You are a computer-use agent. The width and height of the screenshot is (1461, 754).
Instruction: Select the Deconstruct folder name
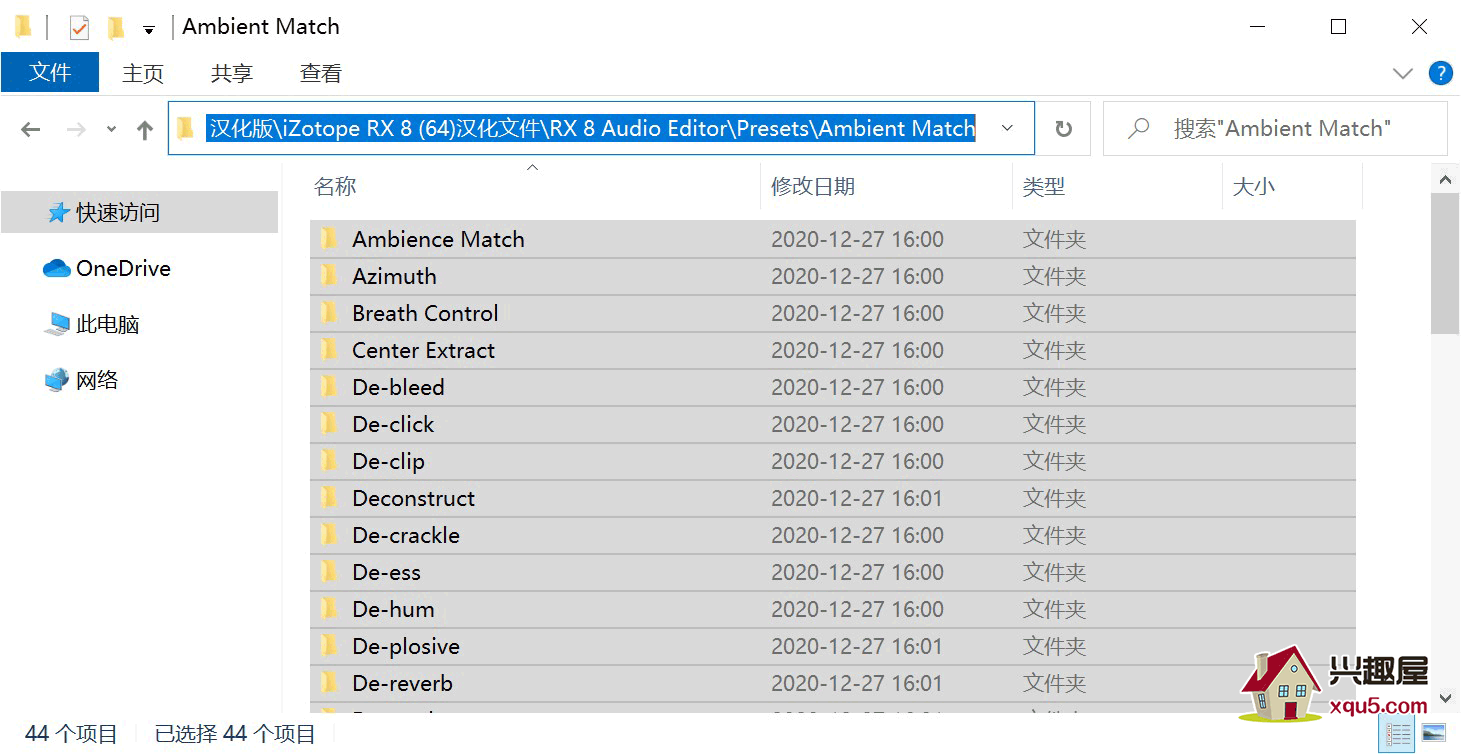click(413, 498)
